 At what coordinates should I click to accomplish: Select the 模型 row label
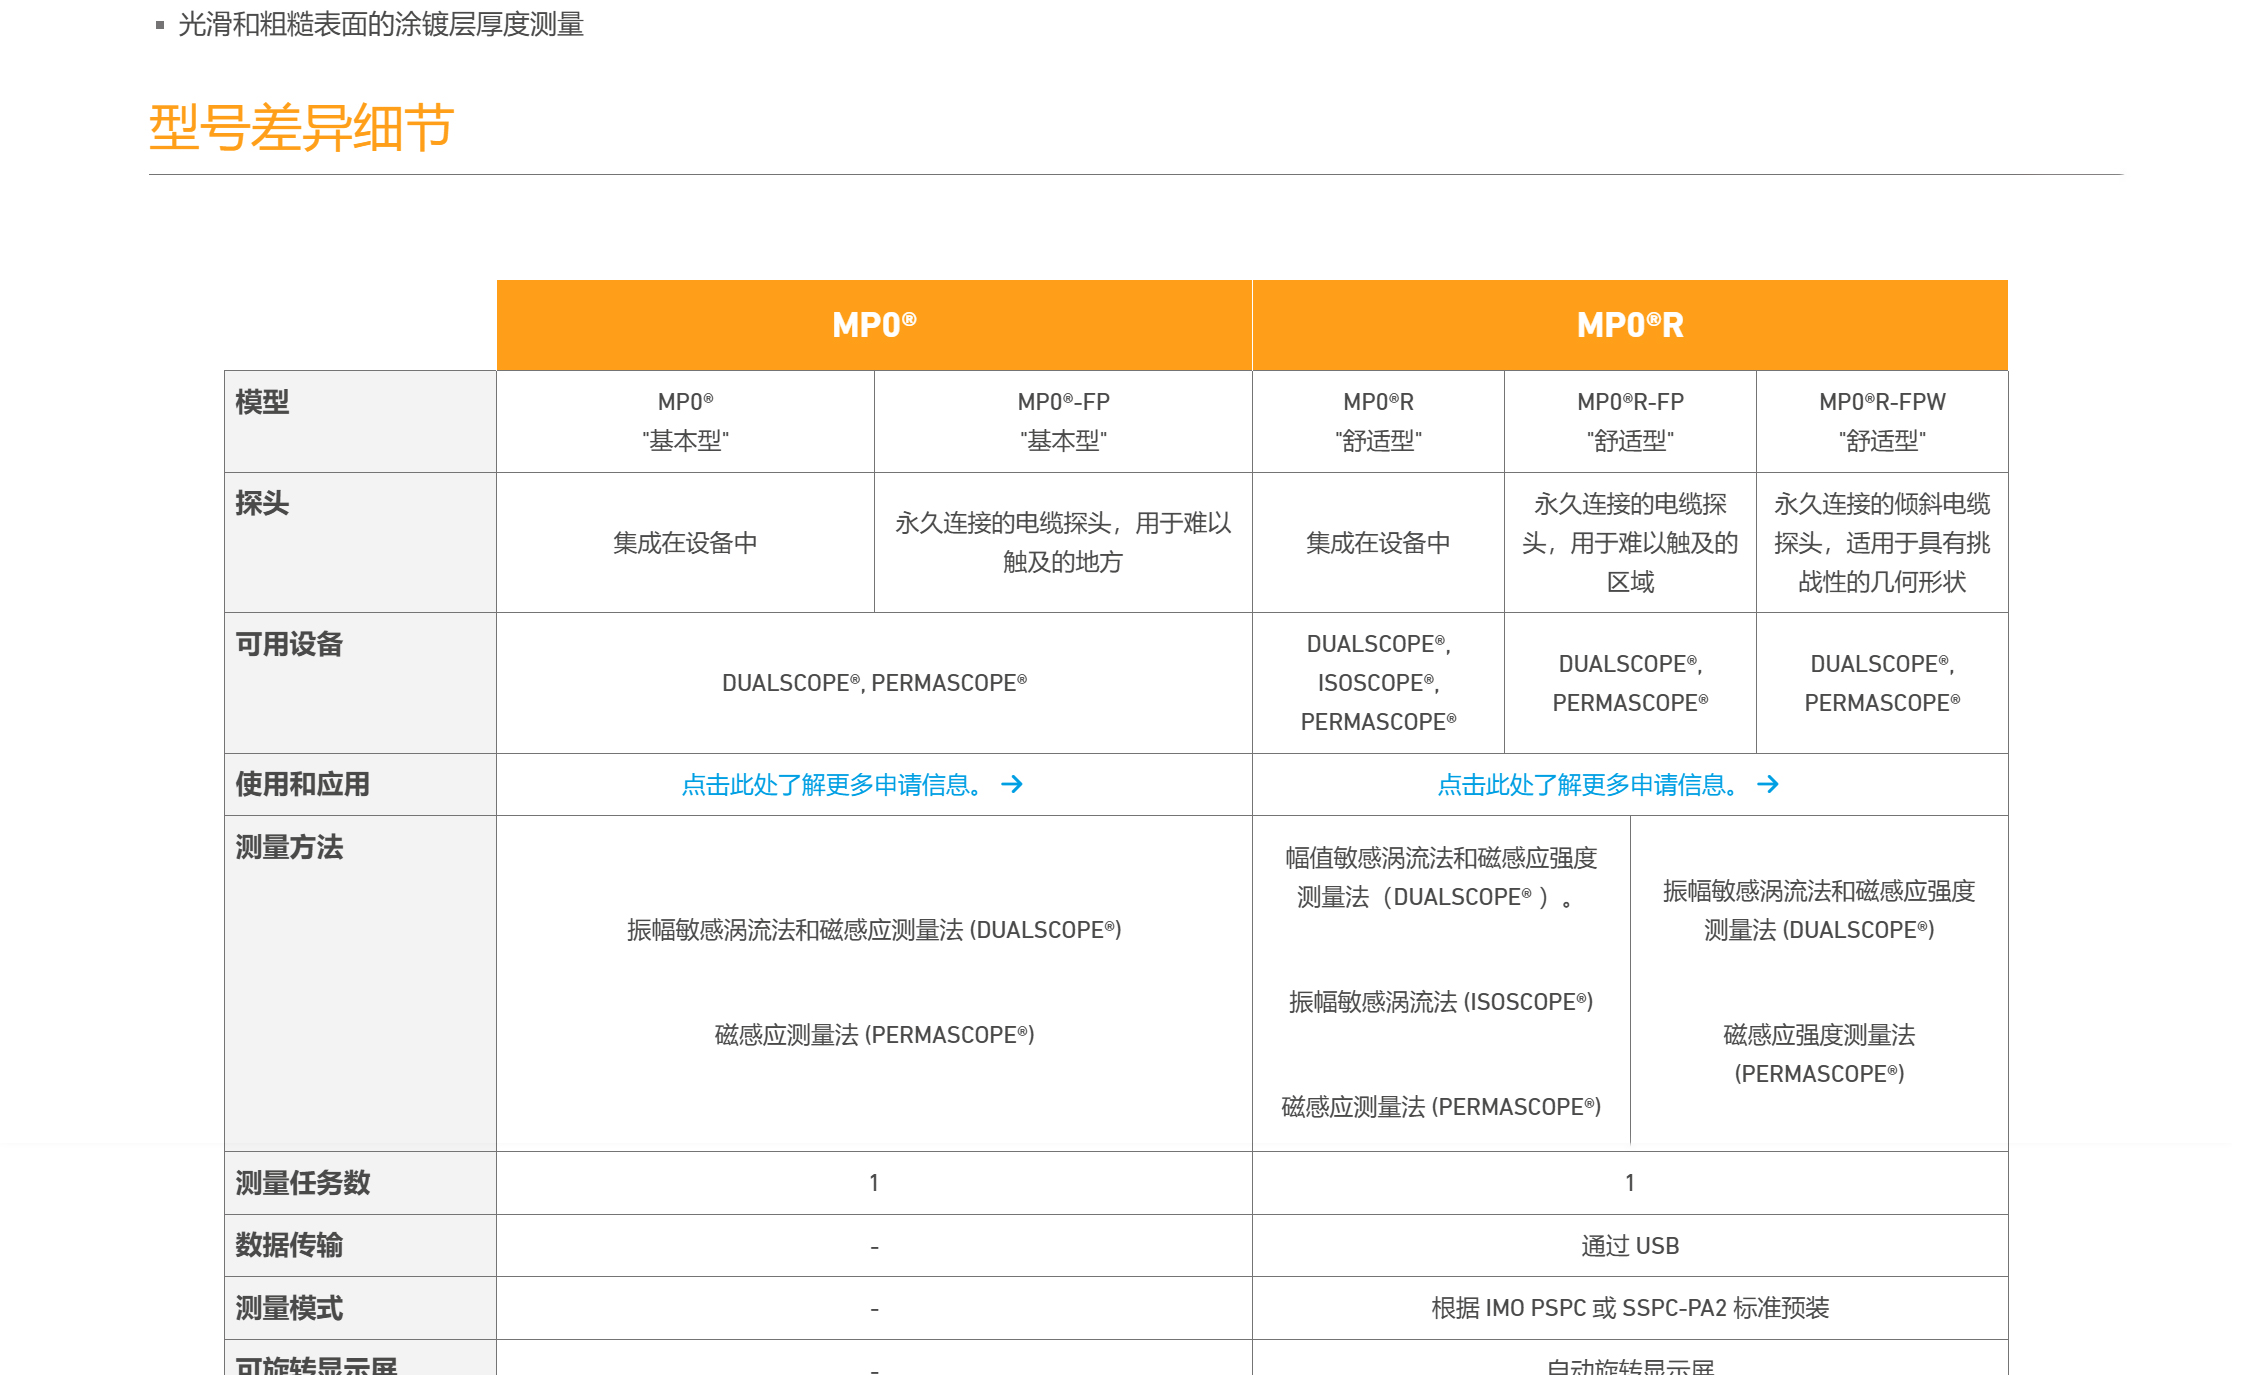click(262, 402)
